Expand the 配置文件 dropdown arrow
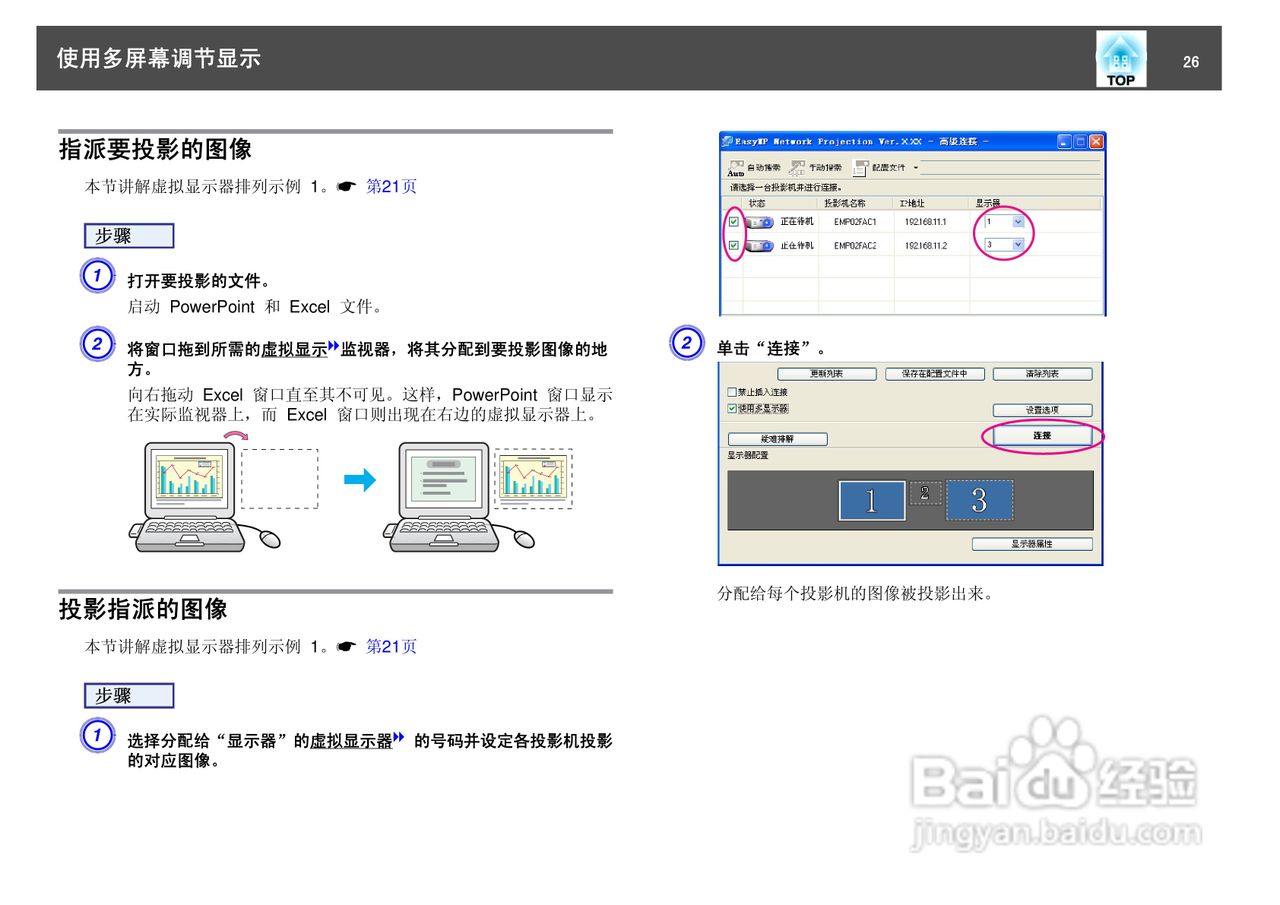 point(915,168)
